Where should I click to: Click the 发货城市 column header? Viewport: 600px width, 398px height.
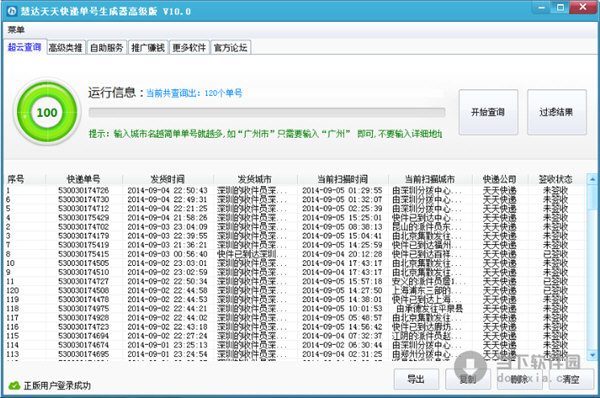[255, 179]
